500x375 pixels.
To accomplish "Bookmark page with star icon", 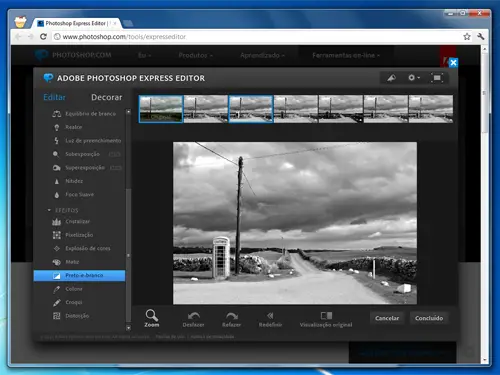I will [467, 37].
